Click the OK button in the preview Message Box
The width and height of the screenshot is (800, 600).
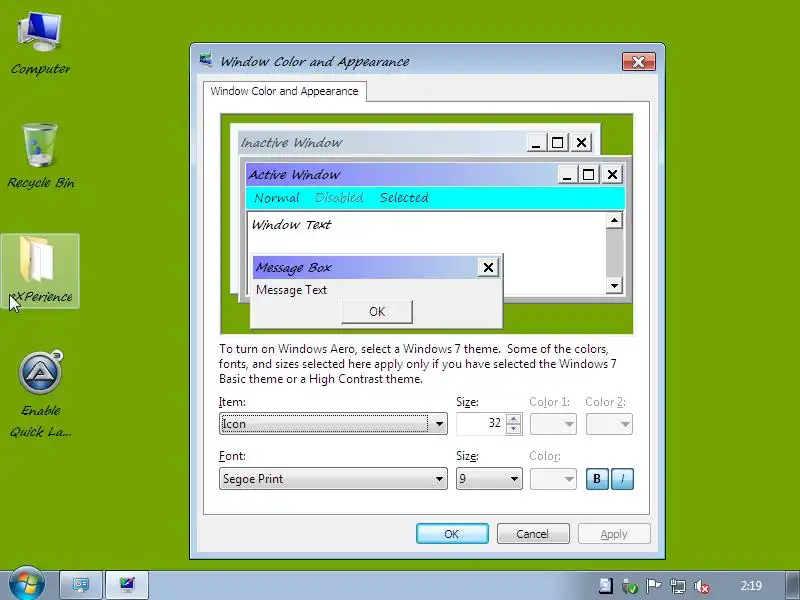[377, 312]
